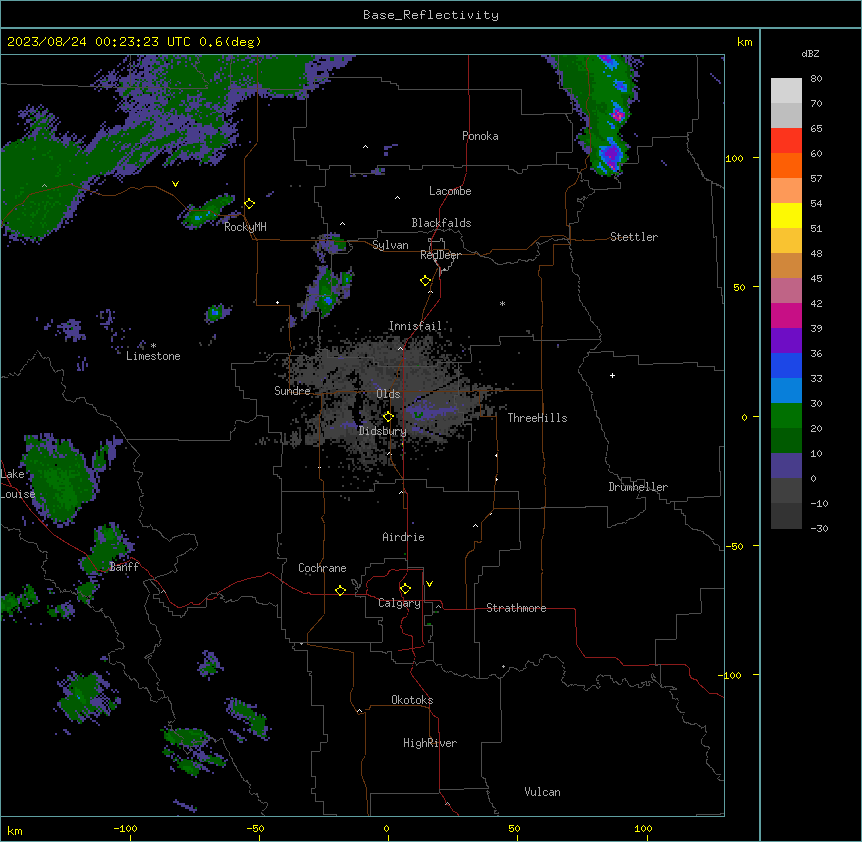This screenshot has width=862, height=842.
Task: Click the ThreeHills town label
Action: point(537,418)
